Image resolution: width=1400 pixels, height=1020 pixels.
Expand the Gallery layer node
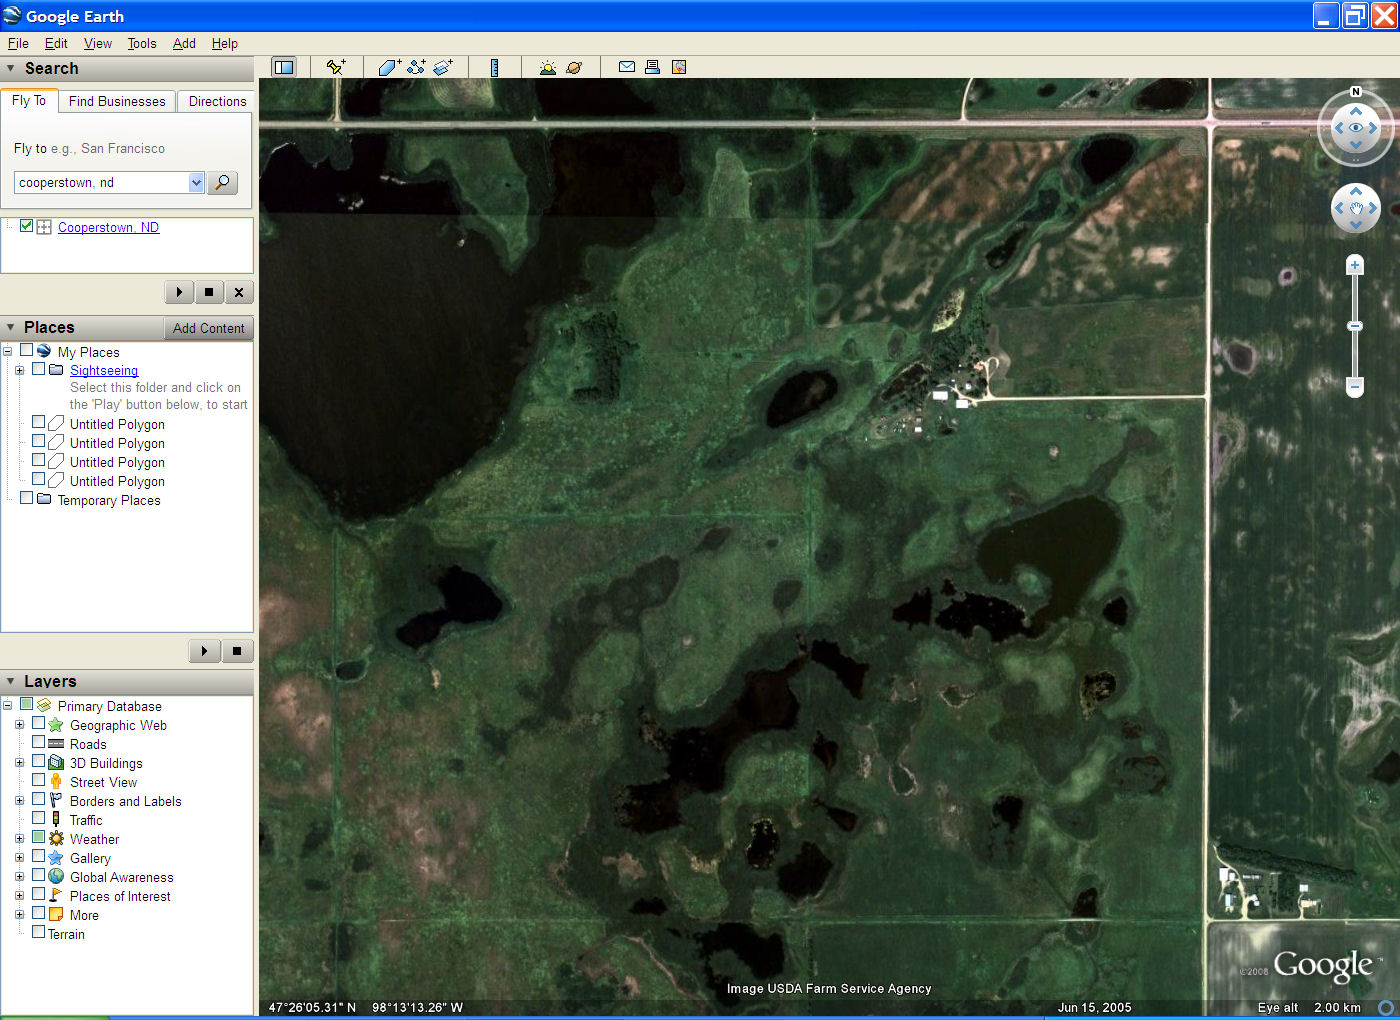point(19,857)
